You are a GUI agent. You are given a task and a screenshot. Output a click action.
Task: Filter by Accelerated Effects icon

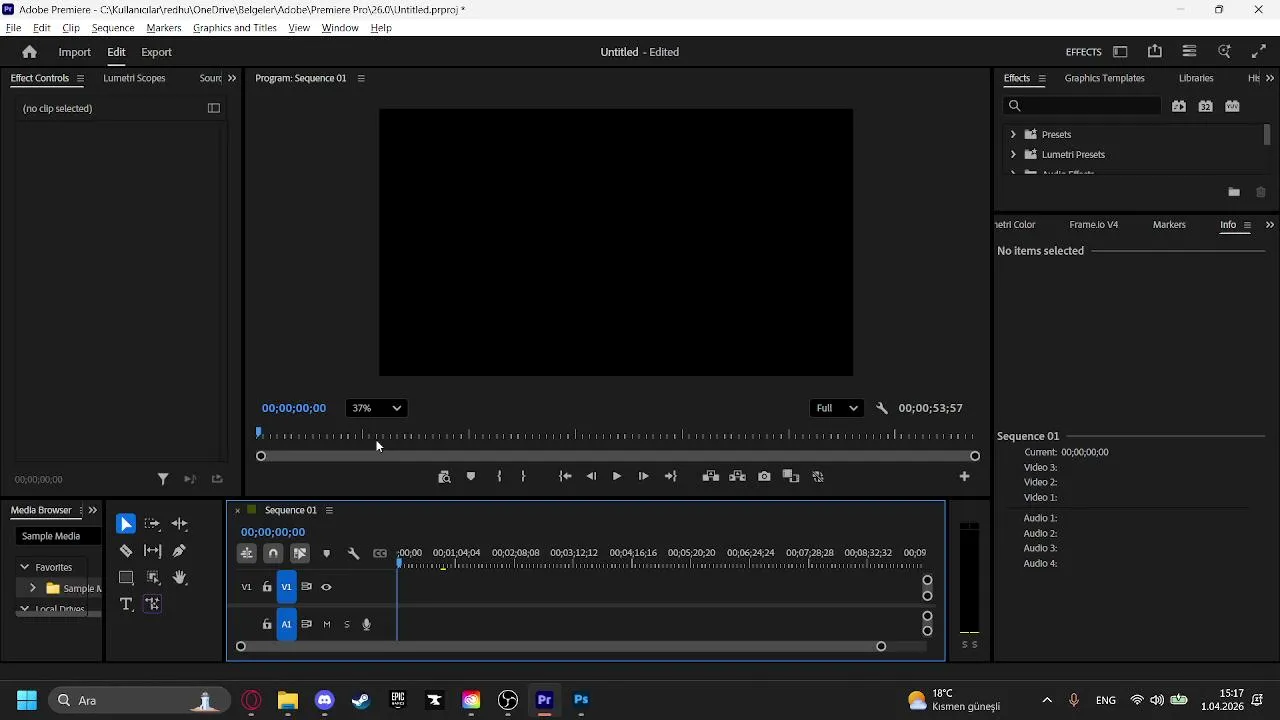tap(1179, 106)
